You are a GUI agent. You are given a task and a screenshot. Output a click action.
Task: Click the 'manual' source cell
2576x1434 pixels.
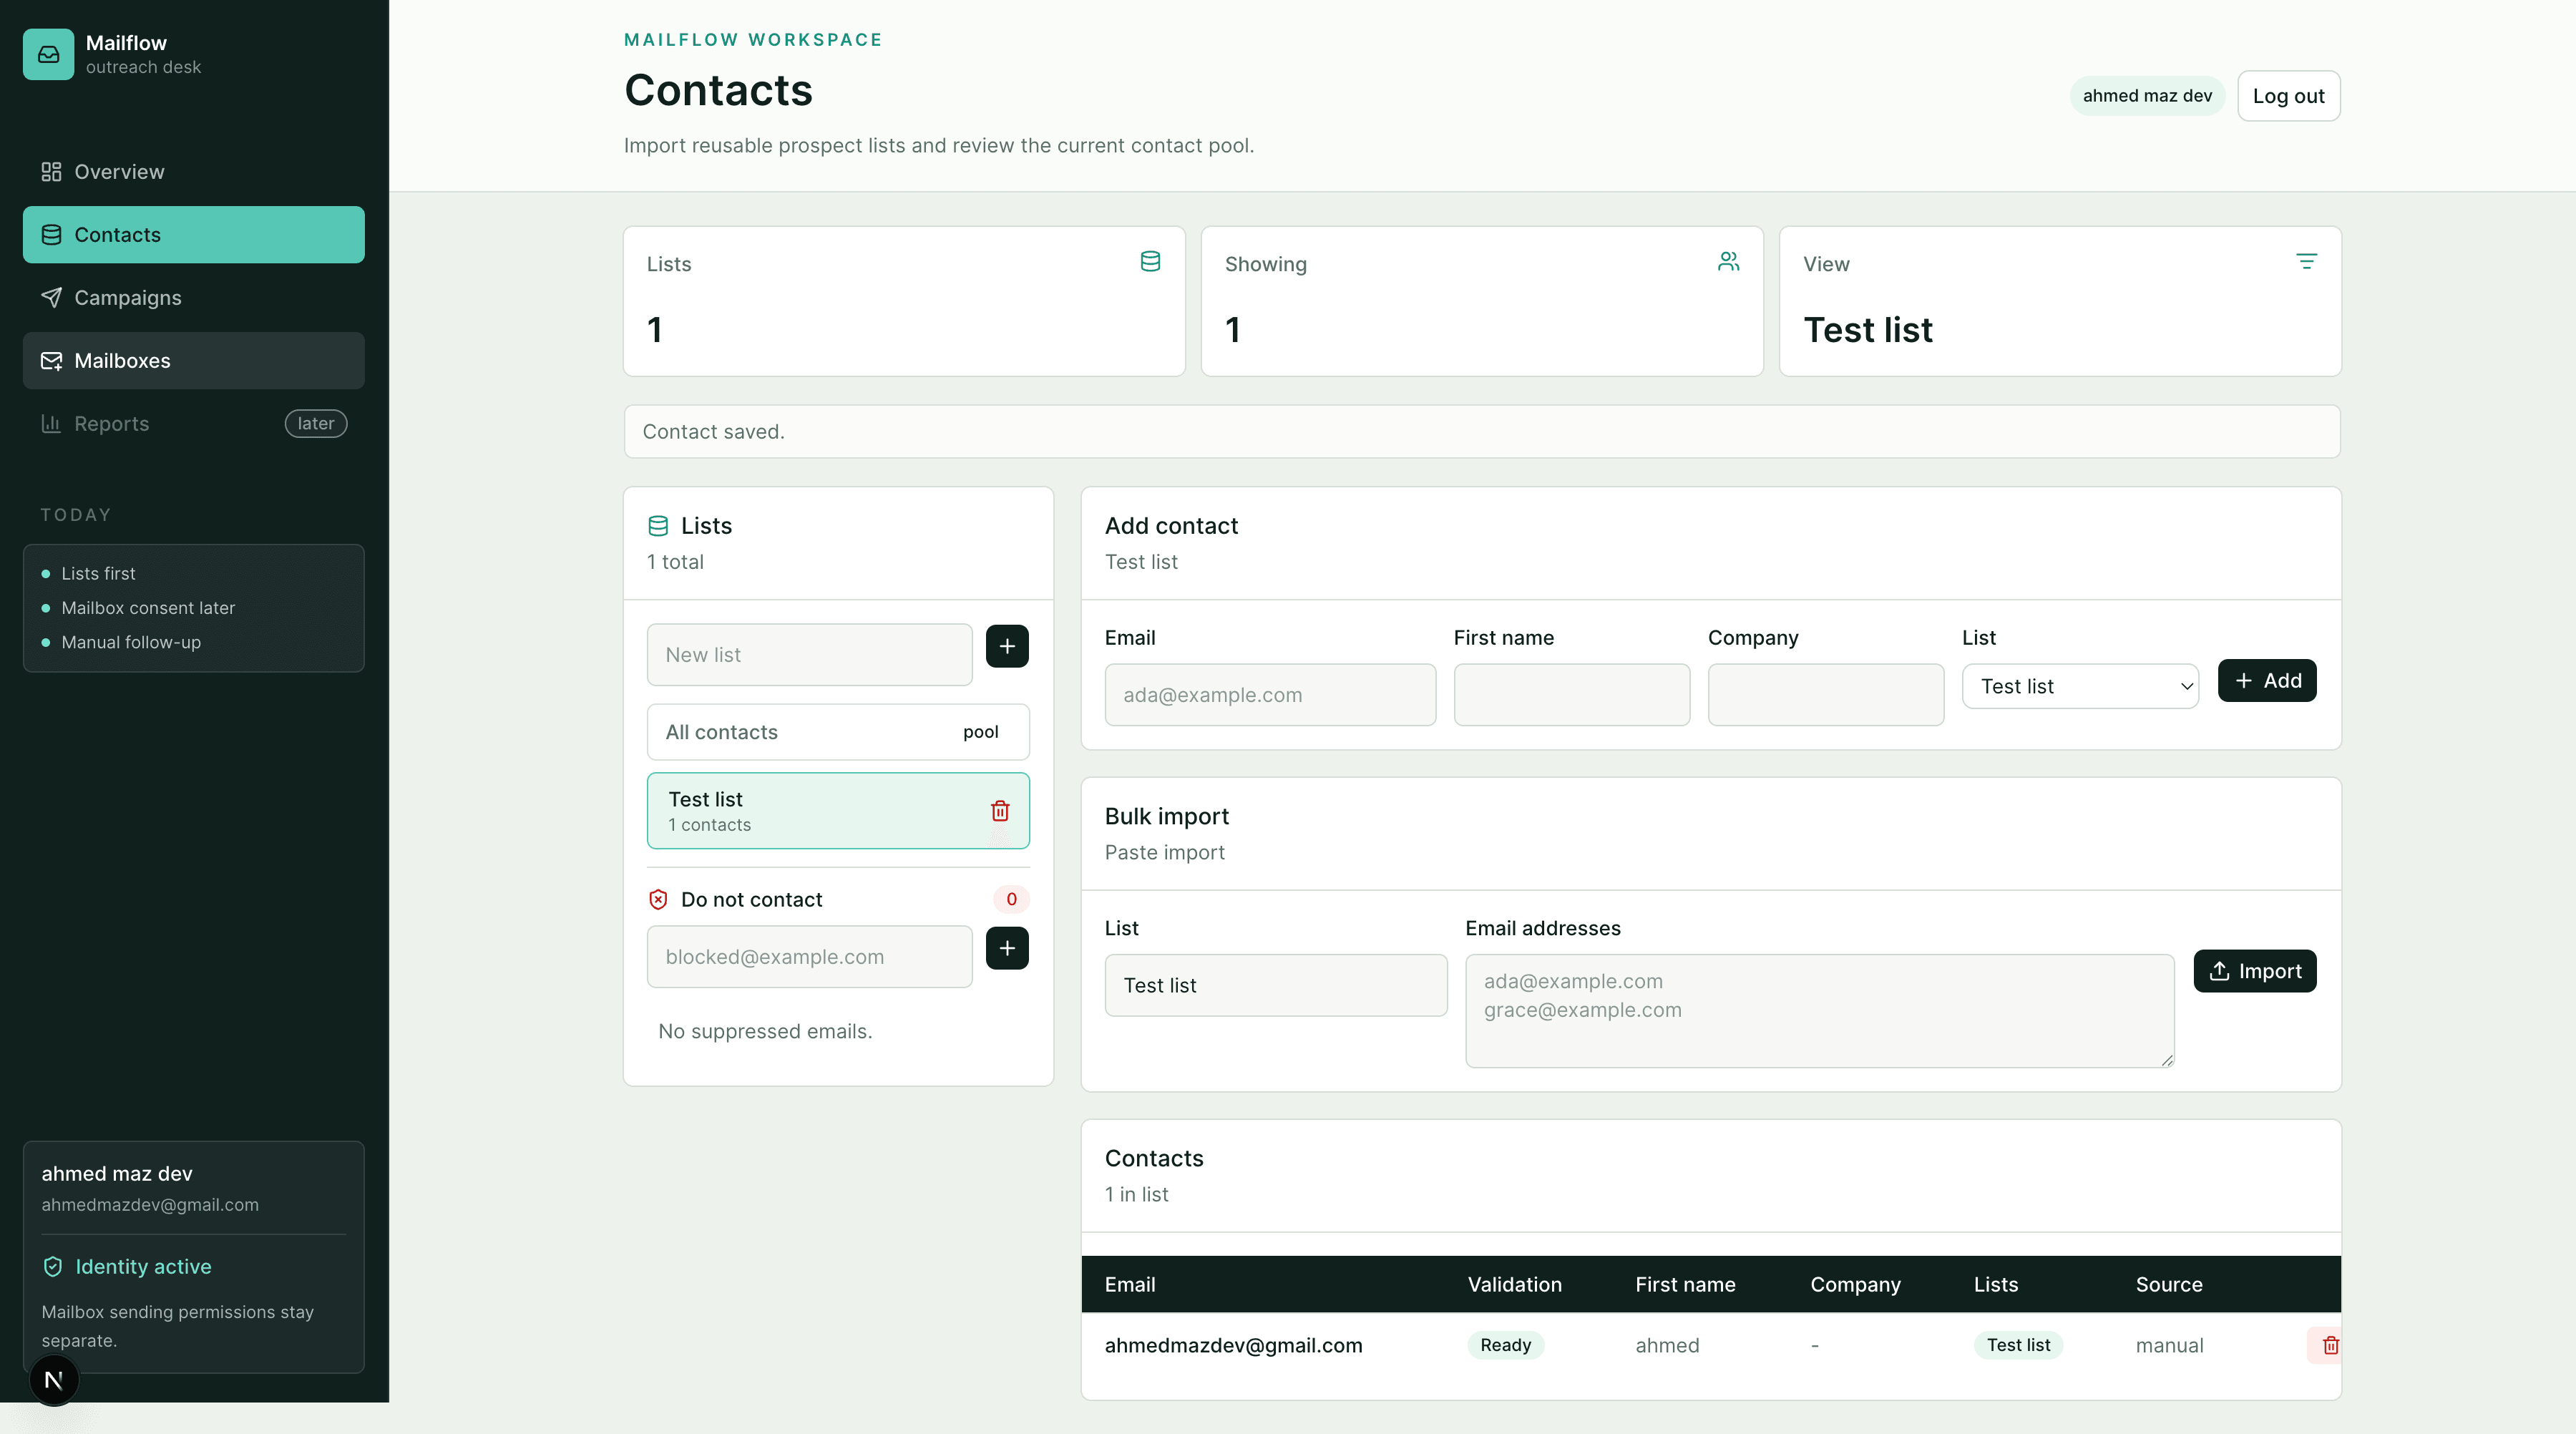pos(2169,1346)
